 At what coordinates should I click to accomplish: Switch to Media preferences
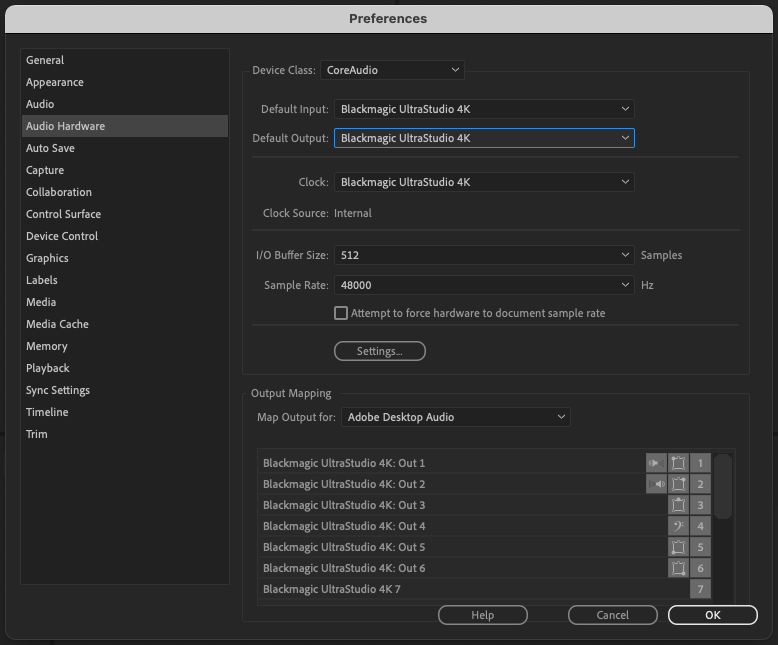(x=125, y=302)
